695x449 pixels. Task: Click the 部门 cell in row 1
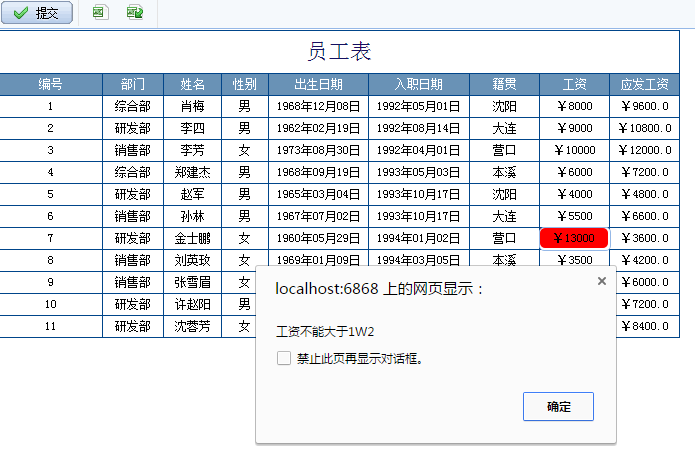tap(133, 106)
